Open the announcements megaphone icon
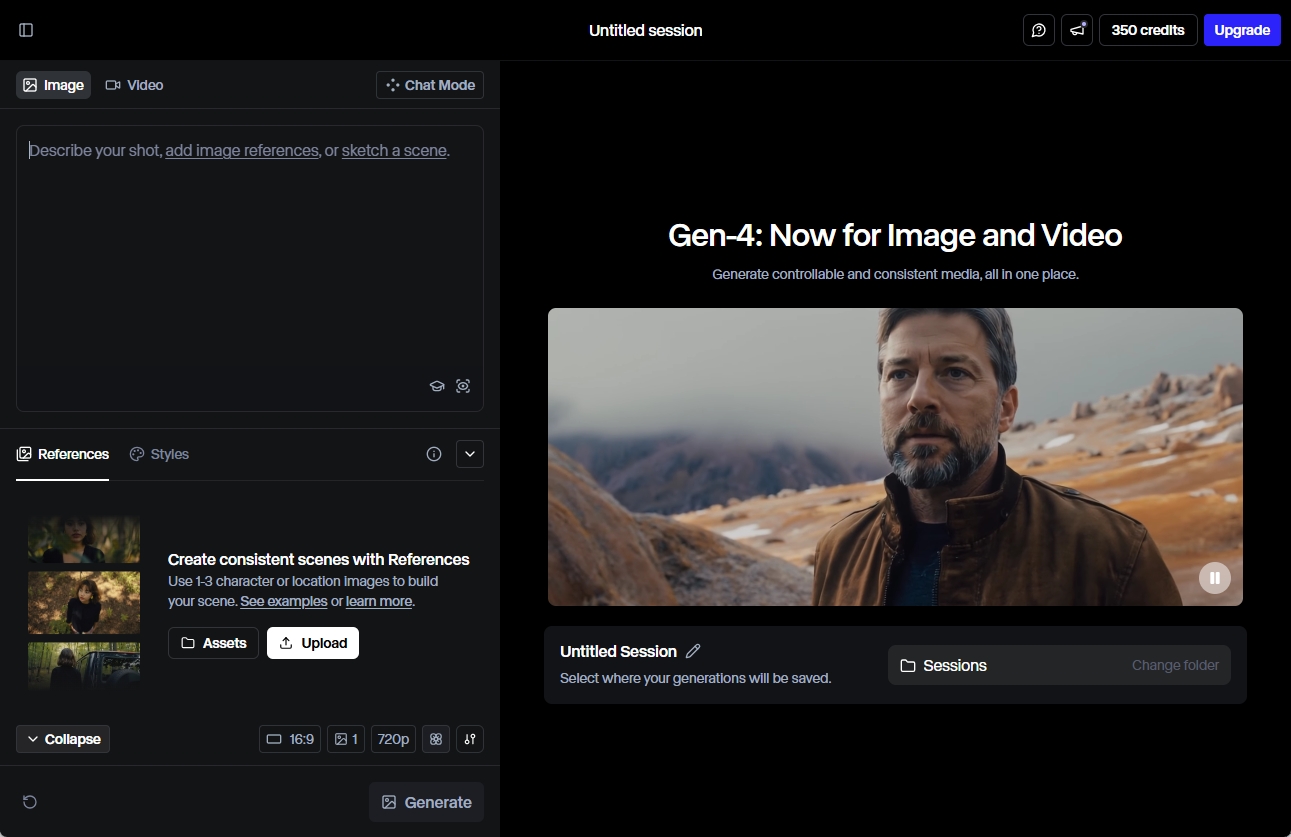Viewport: 1291px width, 837px height. [1077, 30]
